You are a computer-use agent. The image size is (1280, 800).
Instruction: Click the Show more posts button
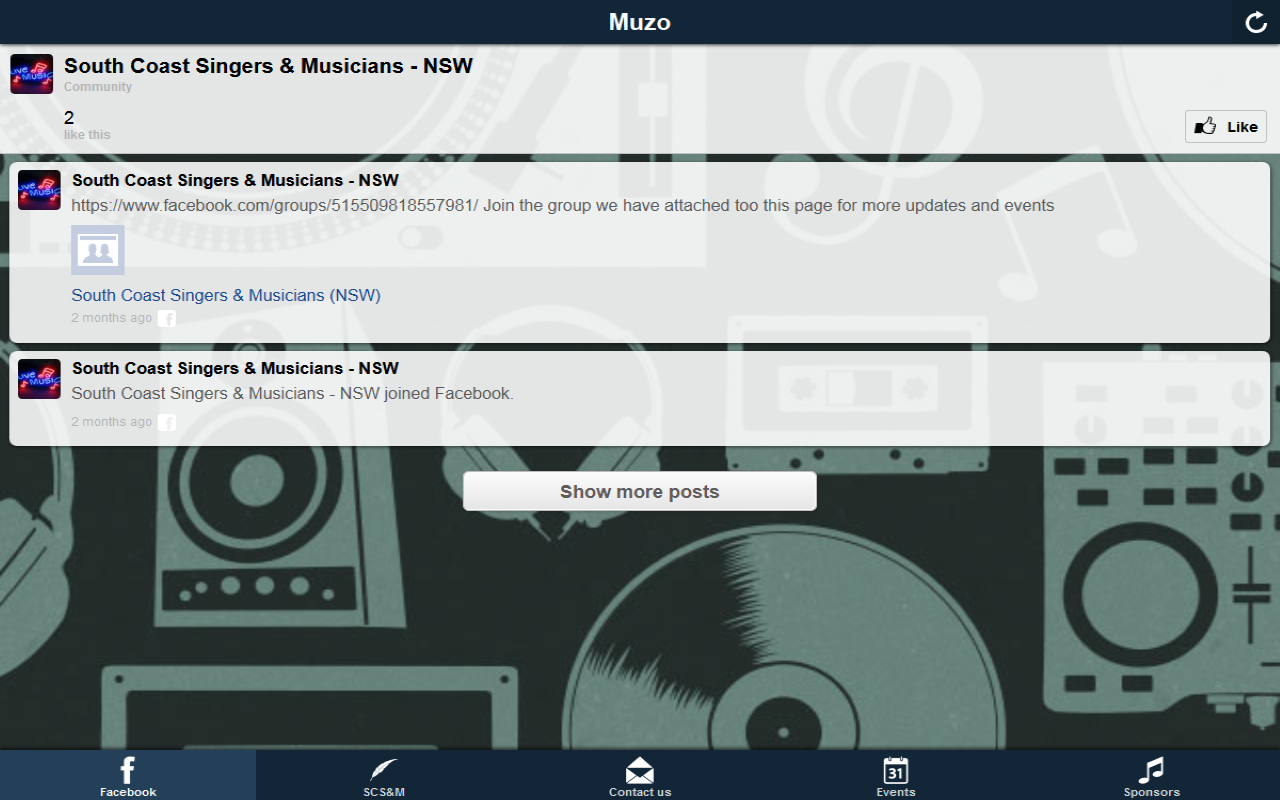click(640, 491)
